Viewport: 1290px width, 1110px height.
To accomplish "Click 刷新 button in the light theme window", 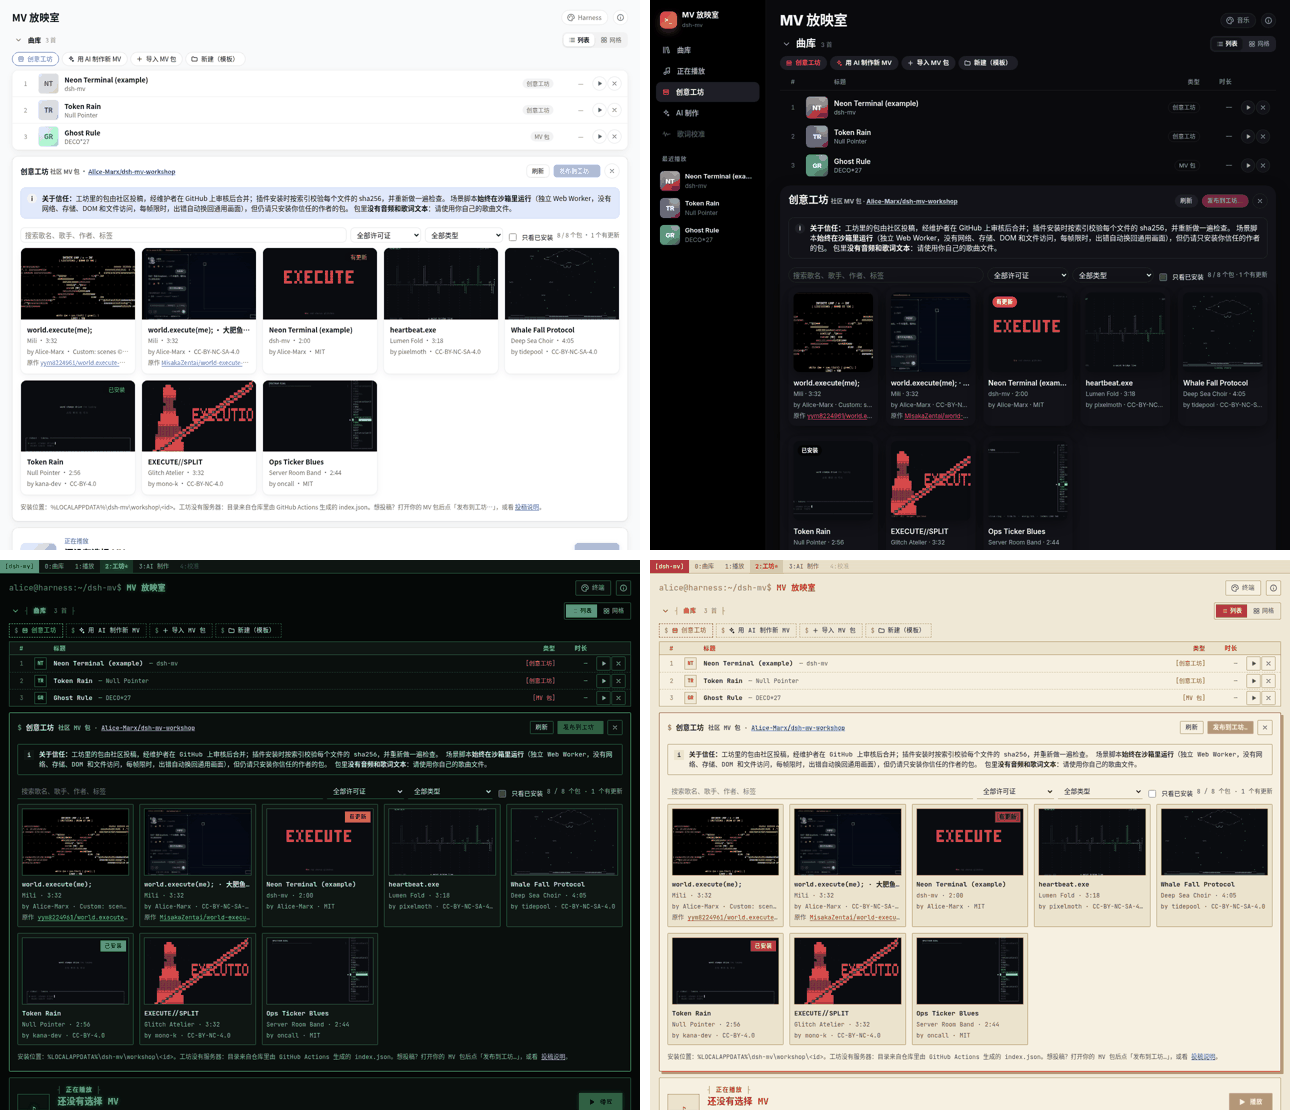I will tap(538, 171).
